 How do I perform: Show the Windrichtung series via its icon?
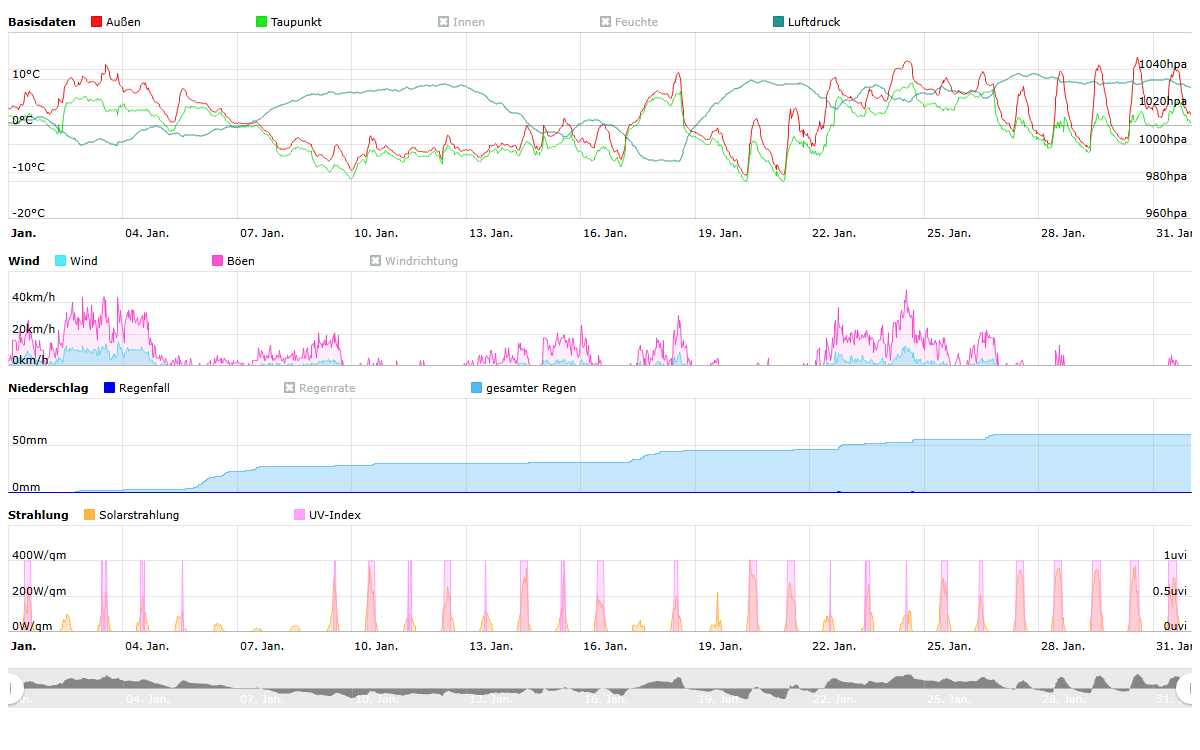coord(375,261)
